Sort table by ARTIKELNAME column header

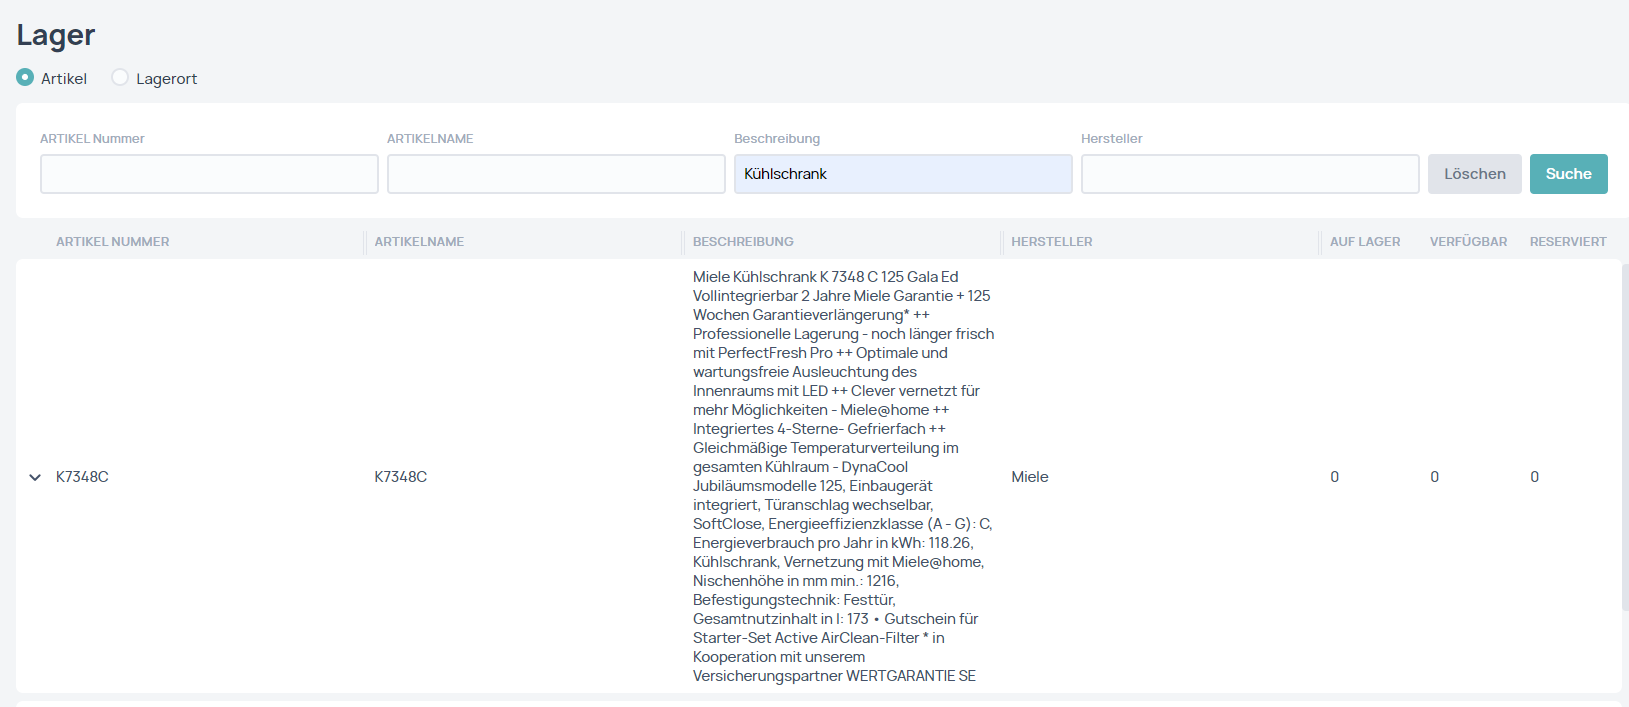point(419,242)
